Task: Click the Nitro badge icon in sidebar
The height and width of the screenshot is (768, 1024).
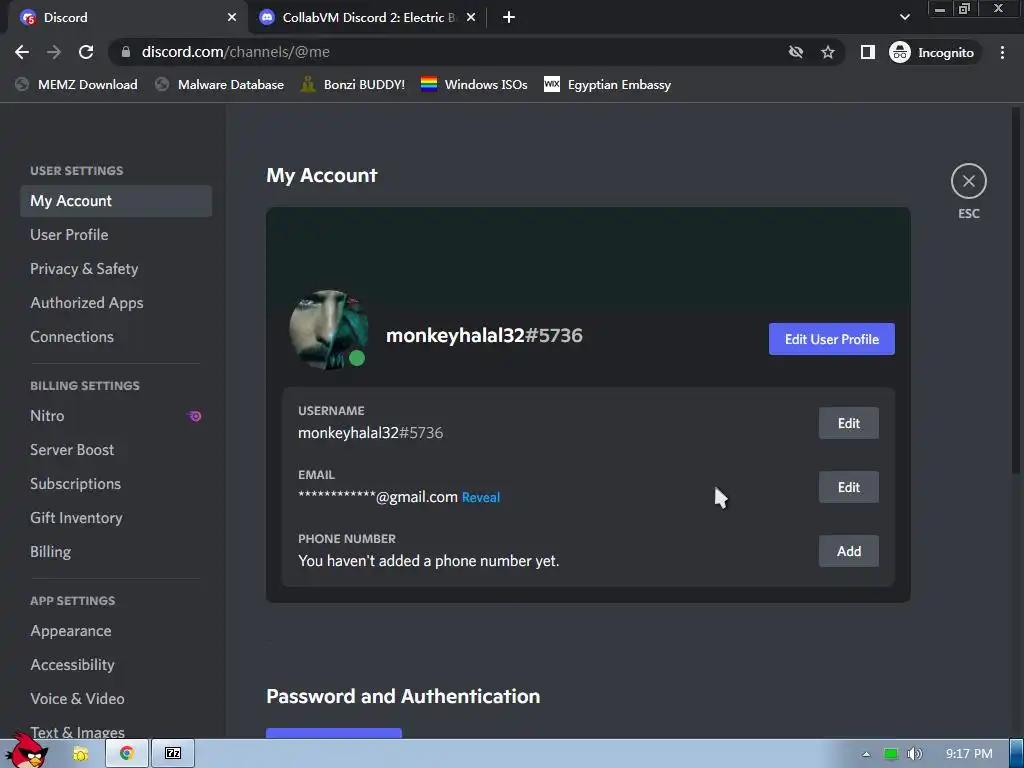Action: pos(194,416)
